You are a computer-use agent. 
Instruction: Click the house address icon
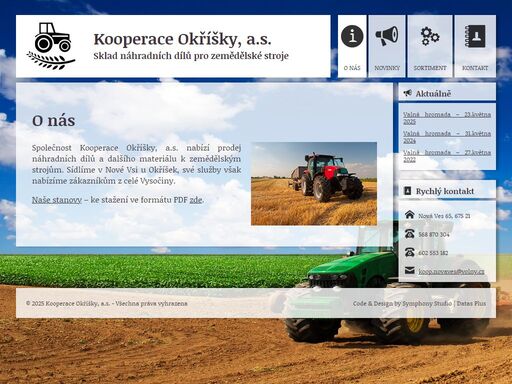pyautogui.click(x=409, y=215)
